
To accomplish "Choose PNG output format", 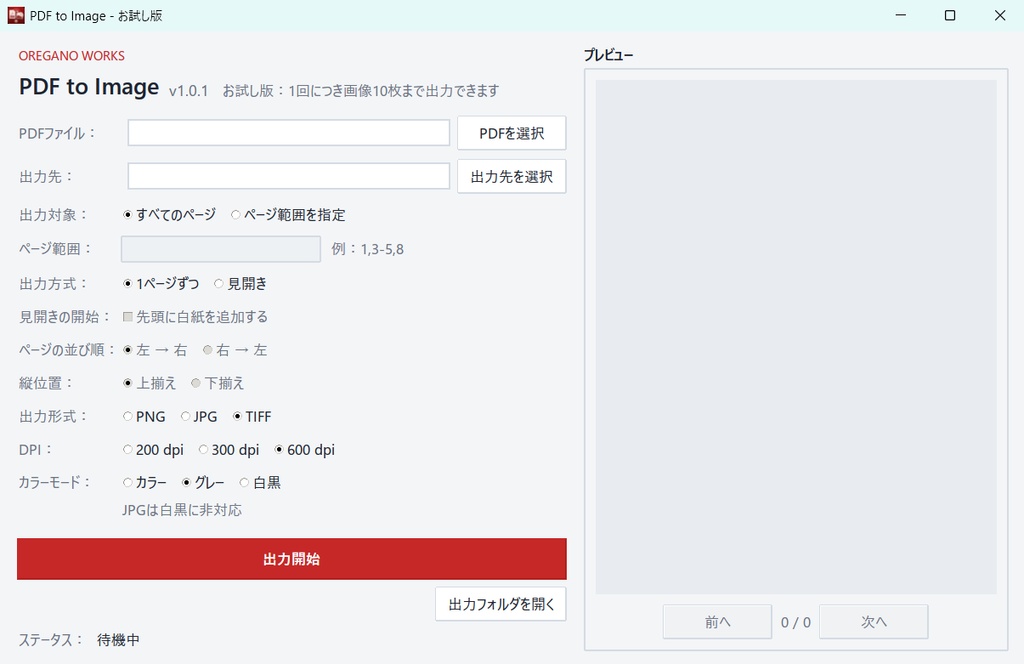I will click(x=144, y=417).
